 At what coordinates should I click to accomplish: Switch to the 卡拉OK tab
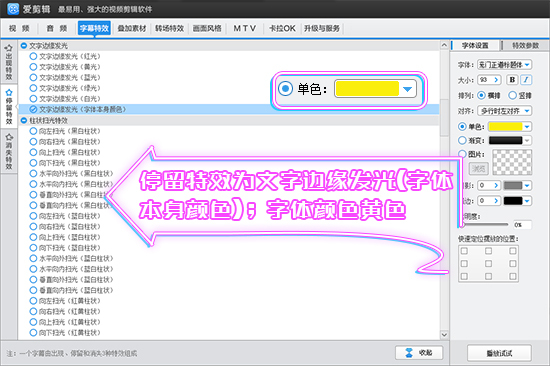(282, 28)
